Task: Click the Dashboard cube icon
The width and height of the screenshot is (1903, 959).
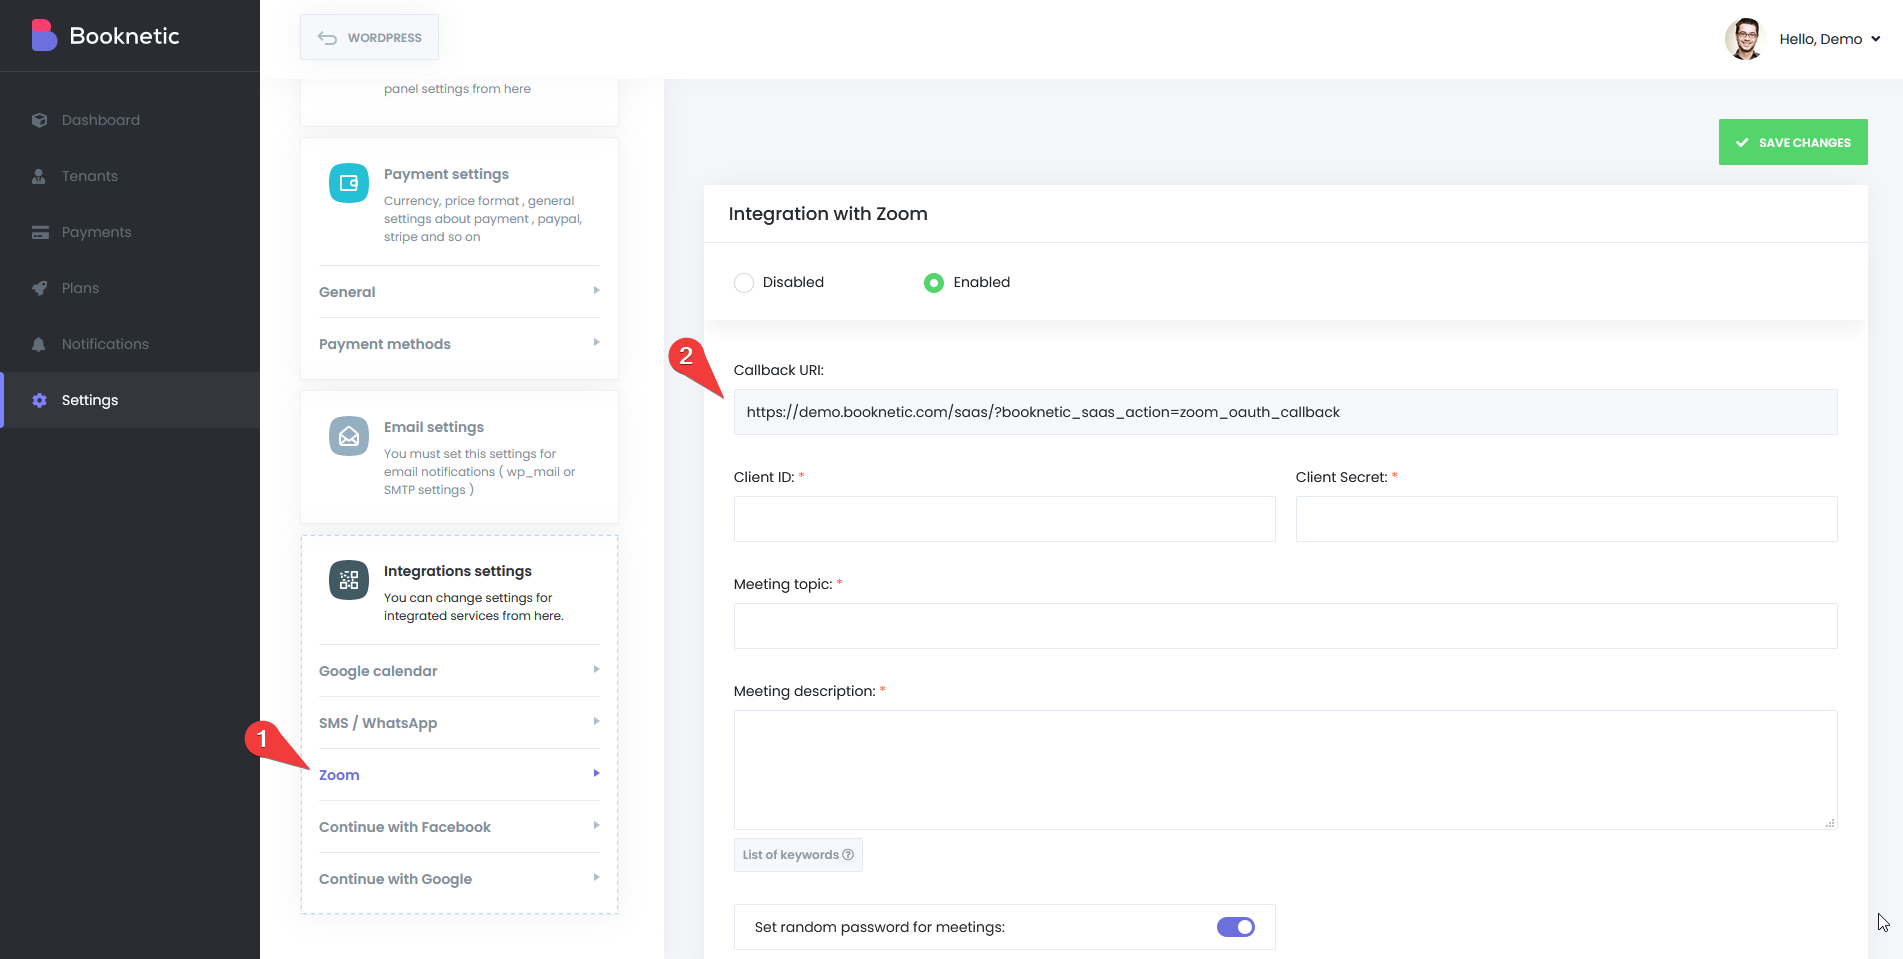Action: click(39, 120)
